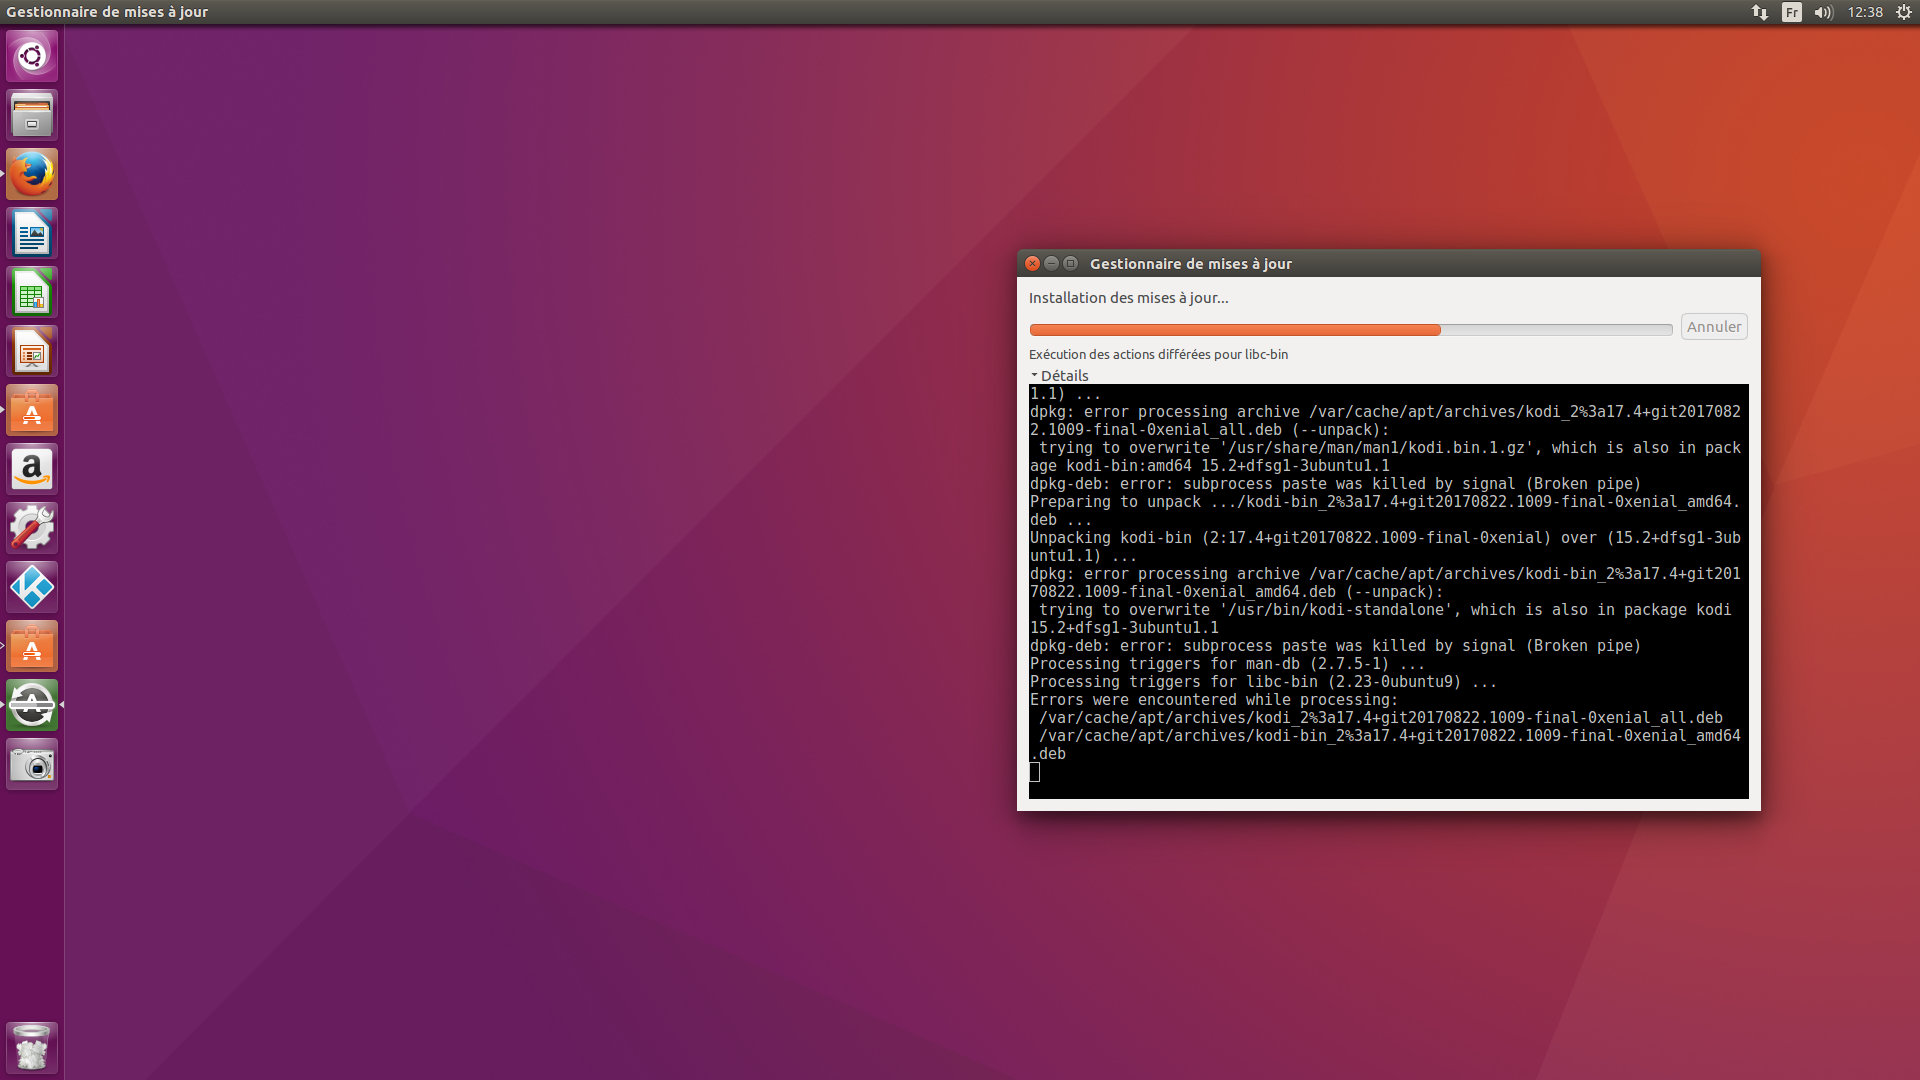Open the Screenshot camera application
This screenshot has width=1920, height=1080.
coord(32,765)
